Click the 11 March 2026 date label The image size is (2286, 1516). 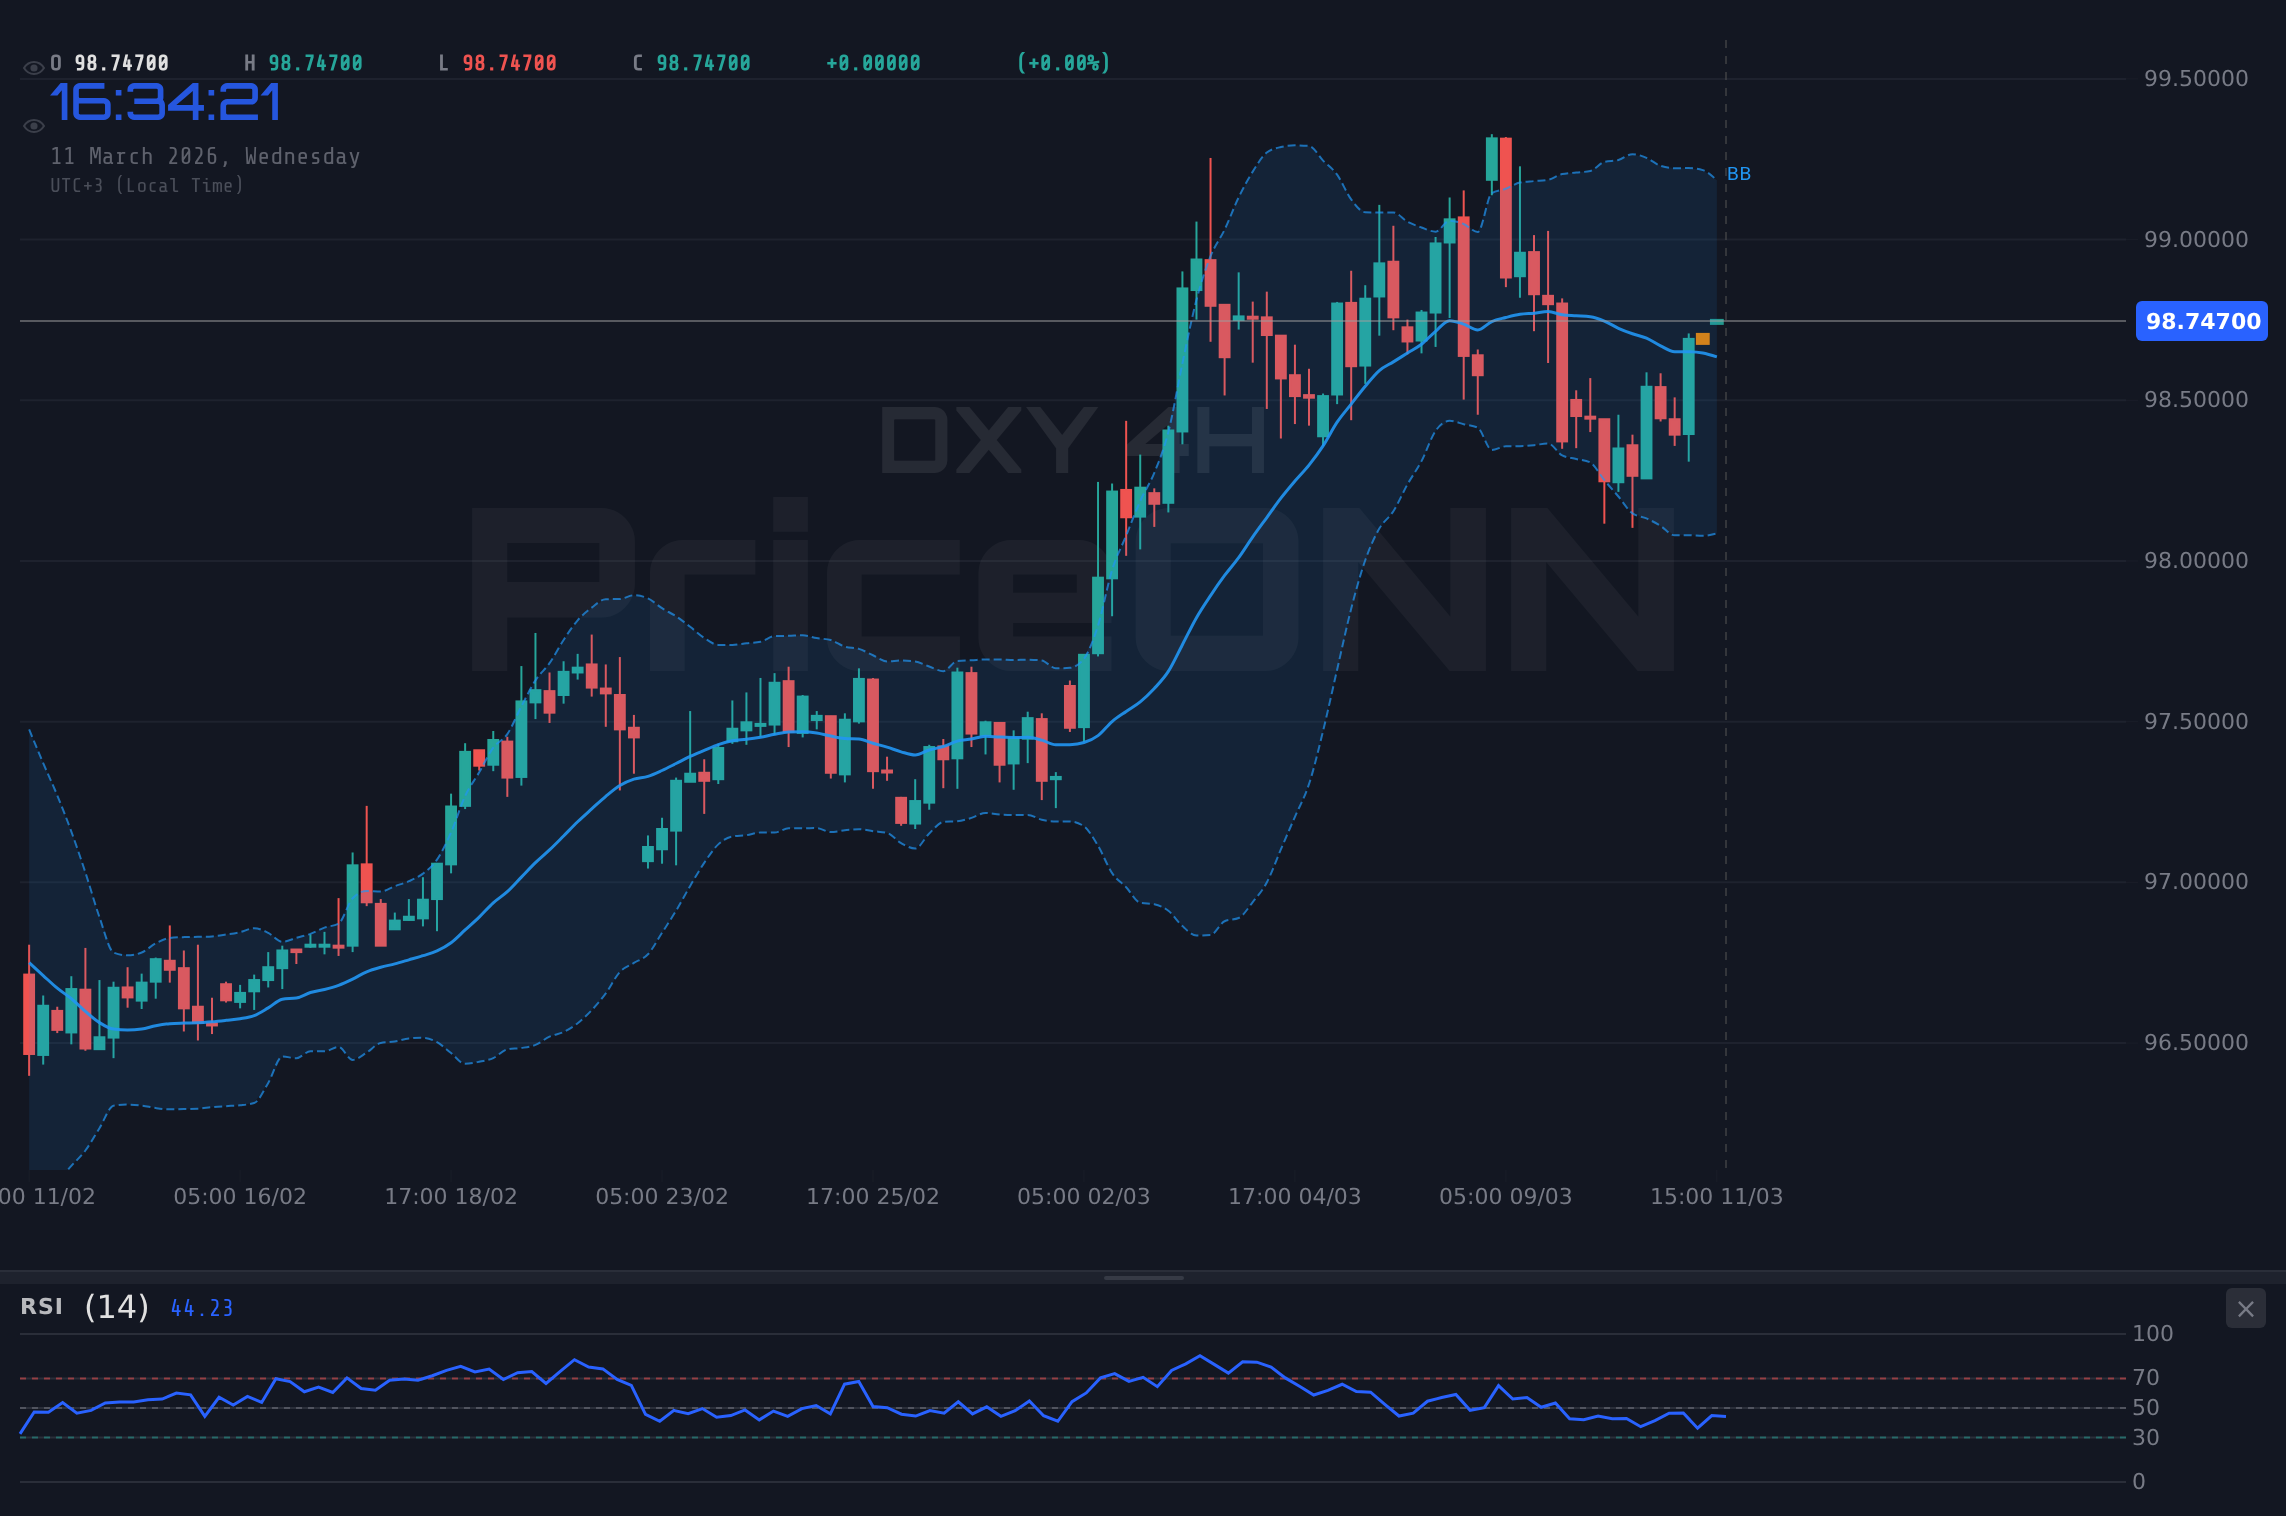205,156
